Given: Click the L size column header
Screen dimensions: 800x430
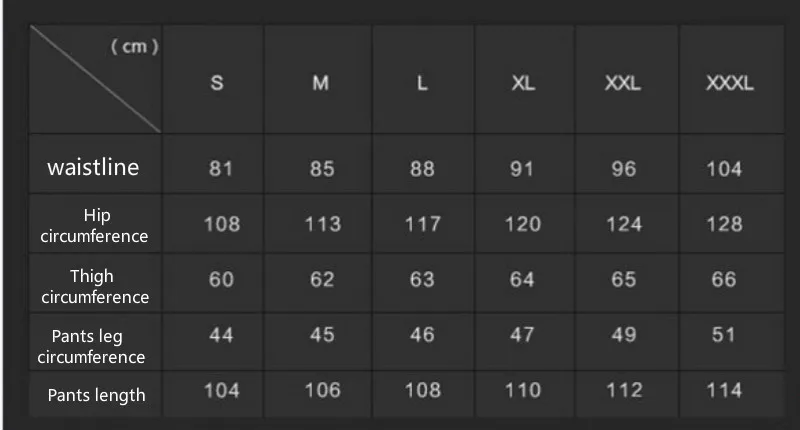Looking at the screenshot, I should tap(422, 83).
